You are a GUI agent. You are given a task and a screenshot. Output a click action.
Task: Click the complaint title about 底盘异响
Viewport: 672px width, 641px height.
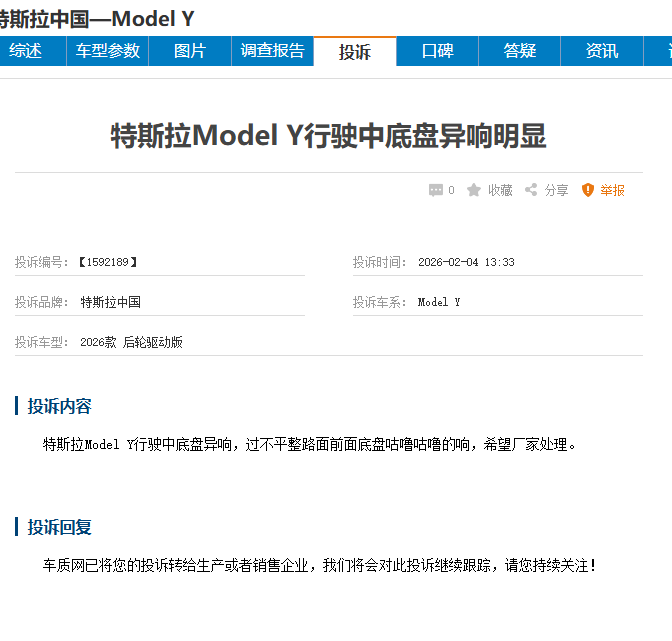[328, 136]
